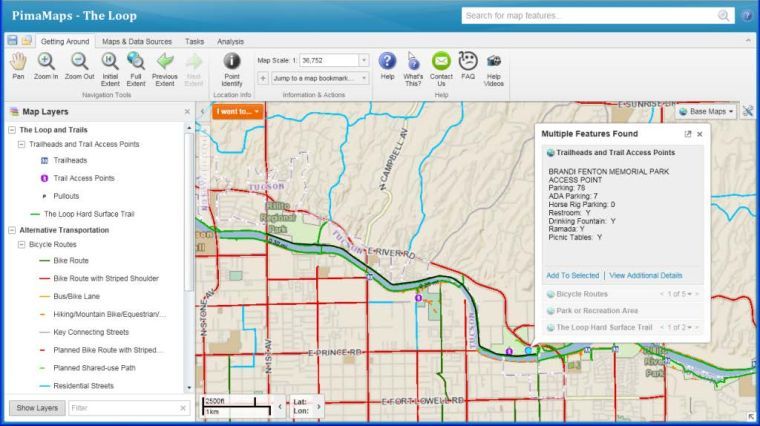Open Help Videos camera icon
760x426 pixels.
493,65
